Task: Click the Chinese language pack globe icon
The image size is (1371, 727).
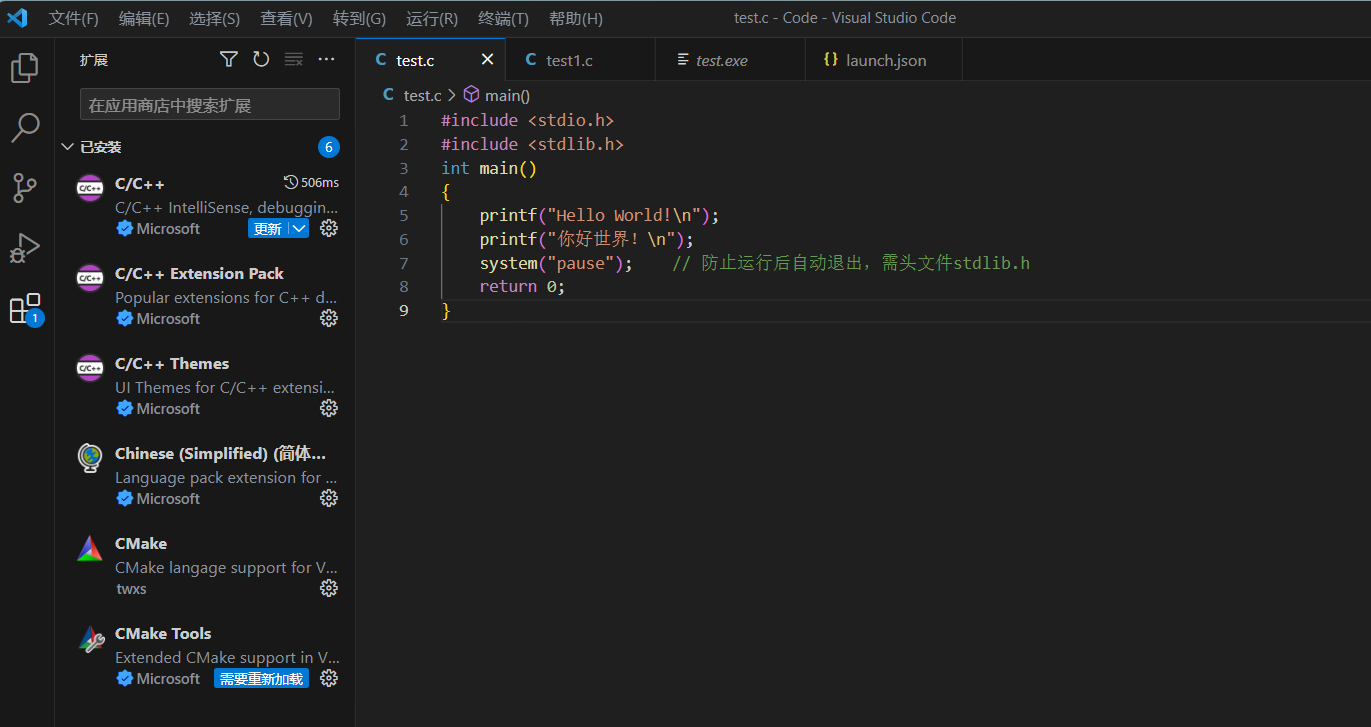Action: [x=90, y=458]
